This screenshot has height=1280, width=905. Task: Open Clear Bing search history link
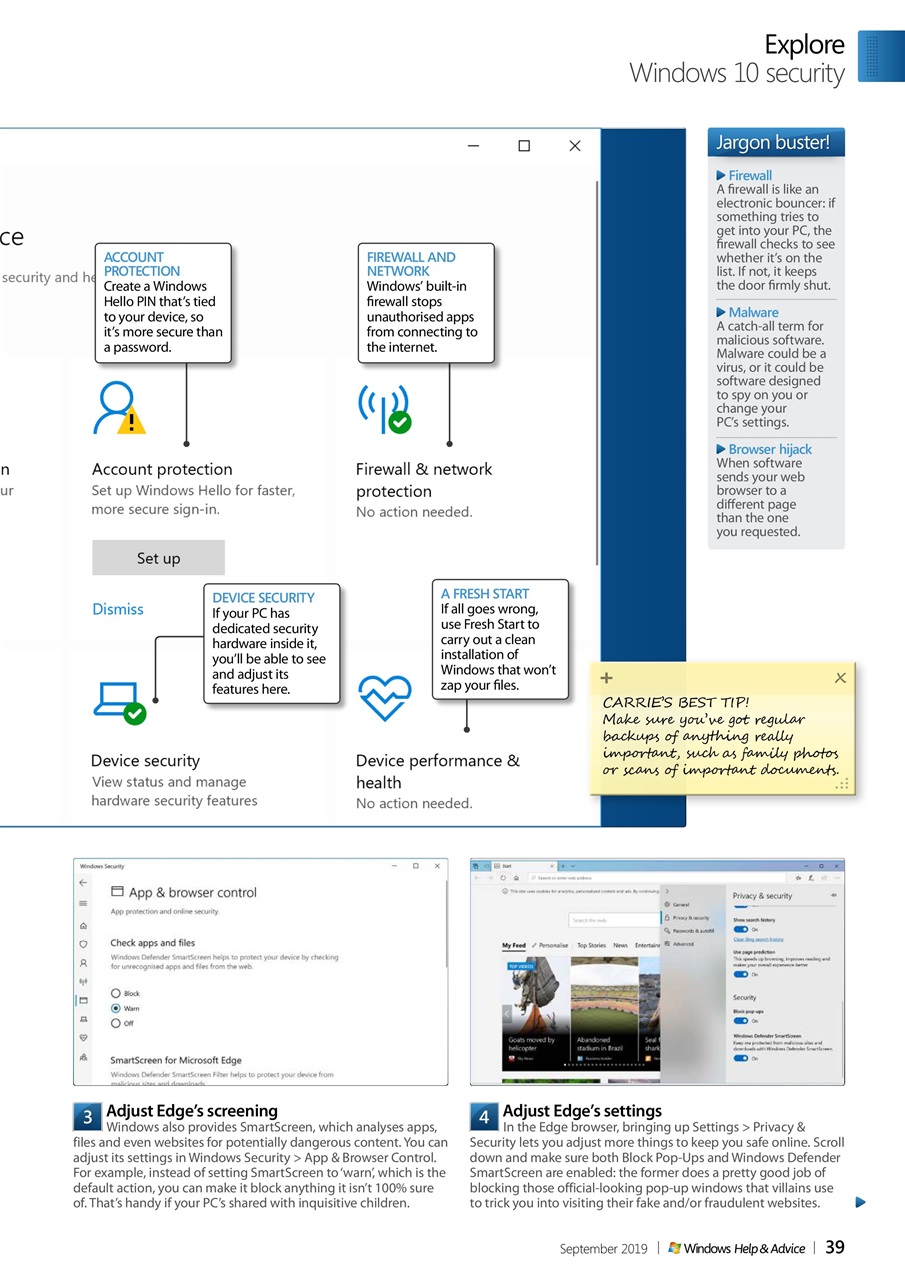(x=759, y=938)
